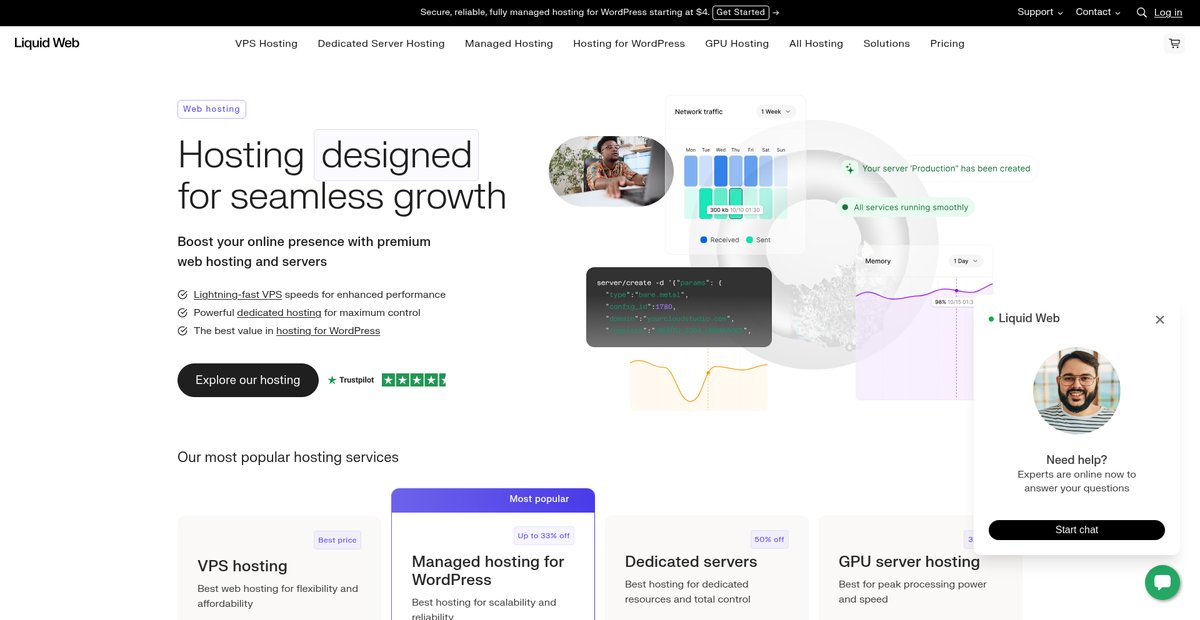The width and height of the screenshot is (1200, 620).
Task: Click the Liquid Web logo
Action: coord(47,43)
